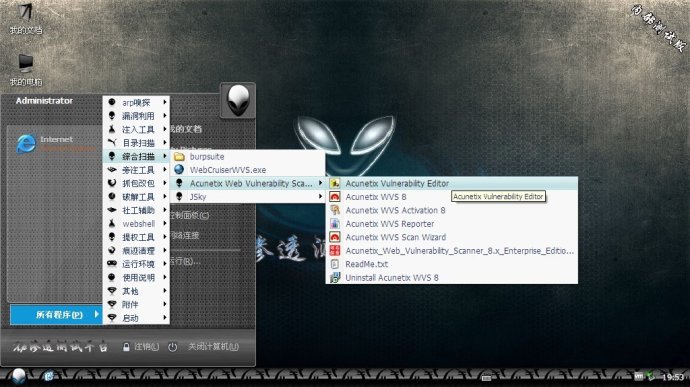Start Acunetix WVS Scan Wizard icon

coord(335,237)
